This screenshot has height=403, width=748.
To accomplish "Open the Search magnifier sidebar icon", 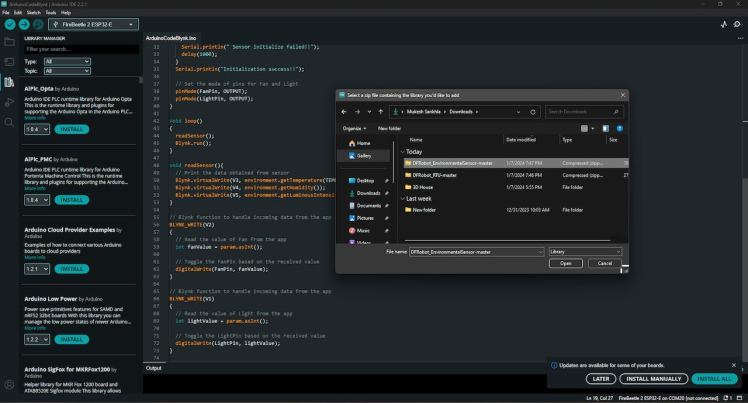I will point(9,122).
